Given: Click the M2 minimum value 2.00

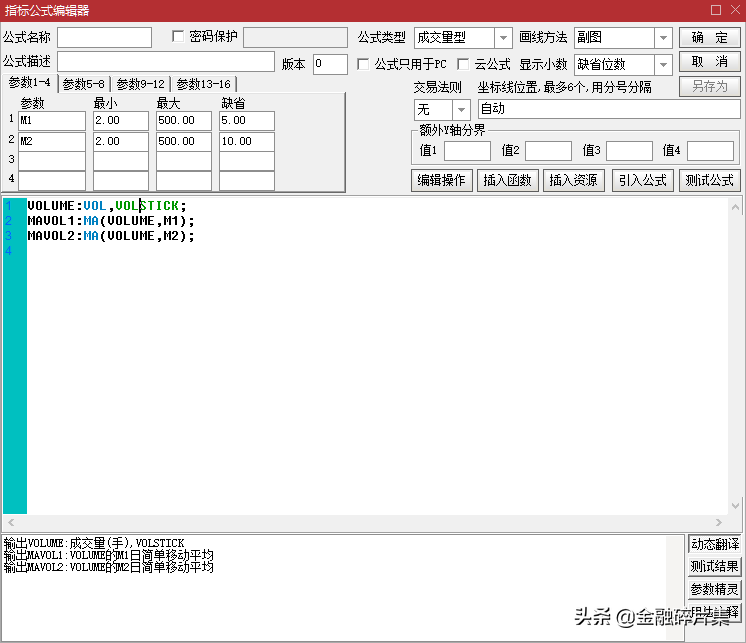Looking at the screenshot, I should (x=121, y=142).
